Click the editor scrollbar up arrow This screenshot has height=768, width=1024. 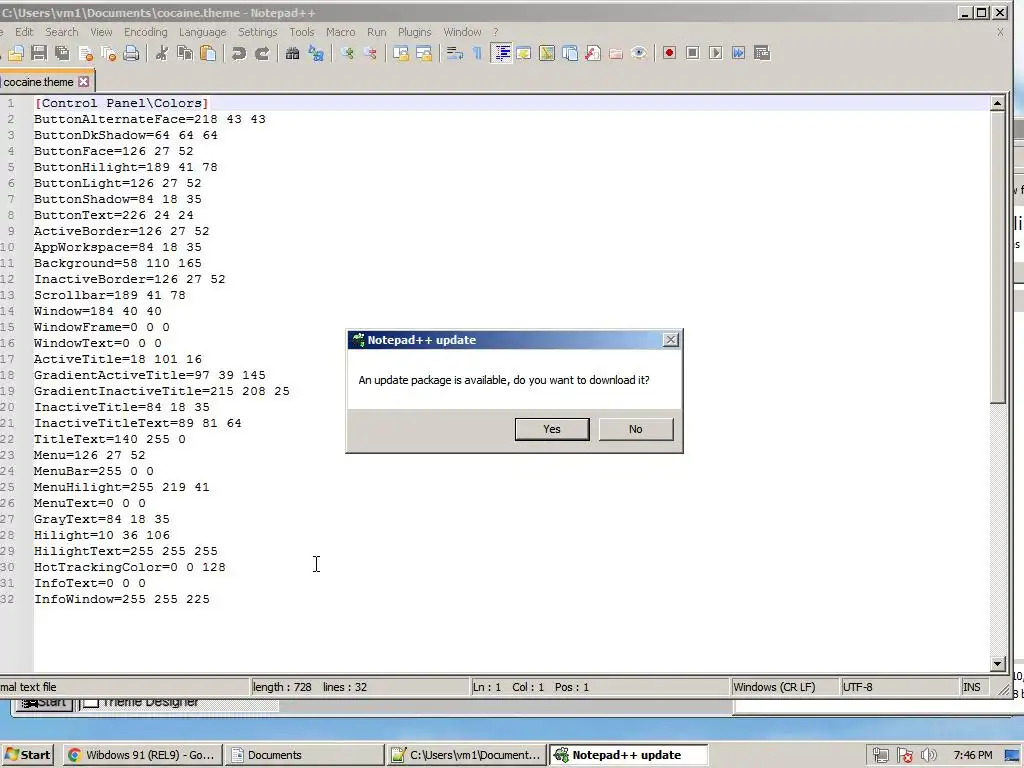click(x=997, y=103)
